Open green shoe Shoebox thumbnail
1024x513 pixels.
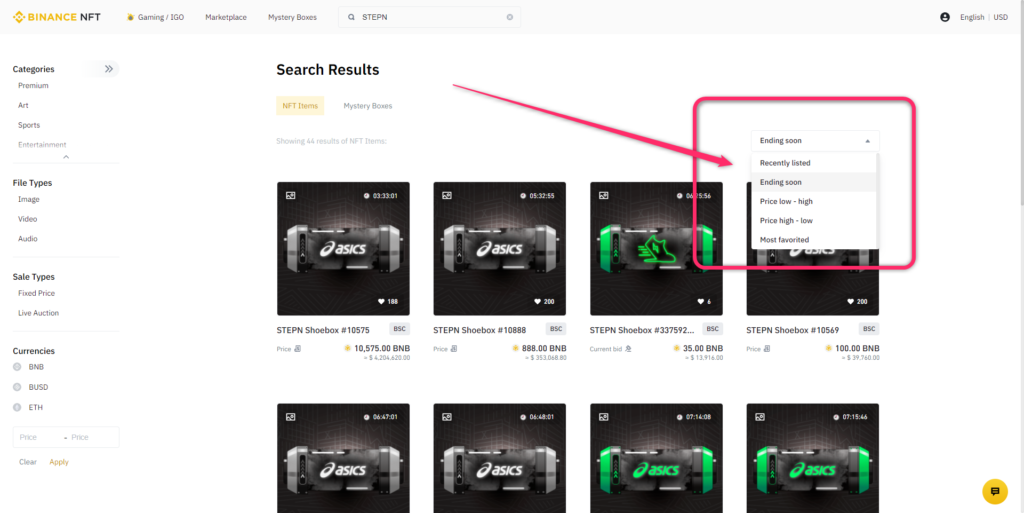coord(656,249)
